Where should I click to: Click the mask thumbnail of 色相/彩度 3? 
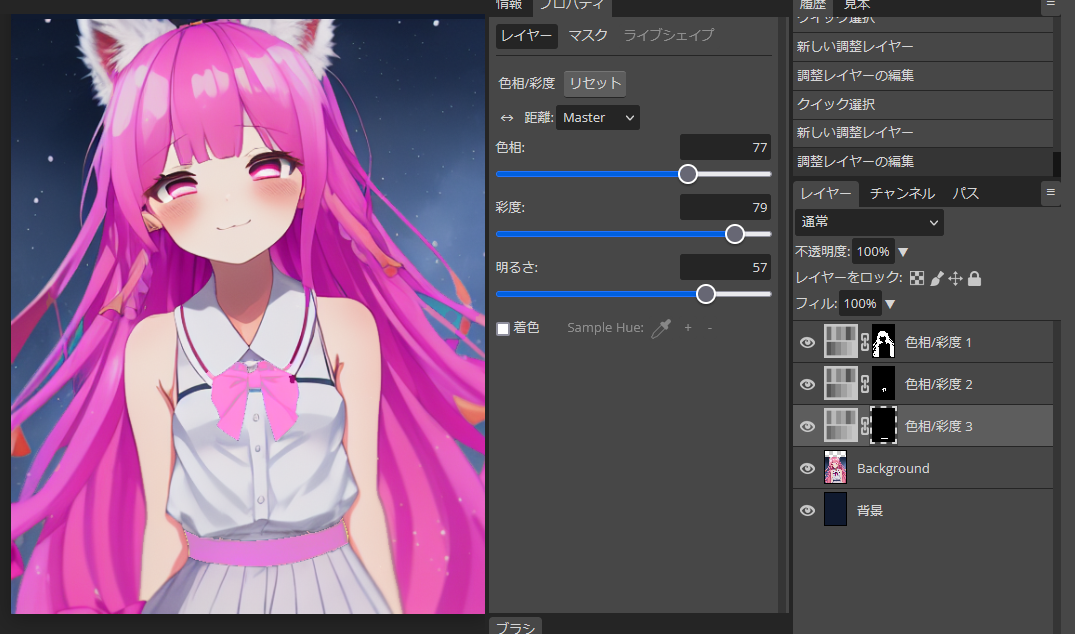click(x=883, y=425)
